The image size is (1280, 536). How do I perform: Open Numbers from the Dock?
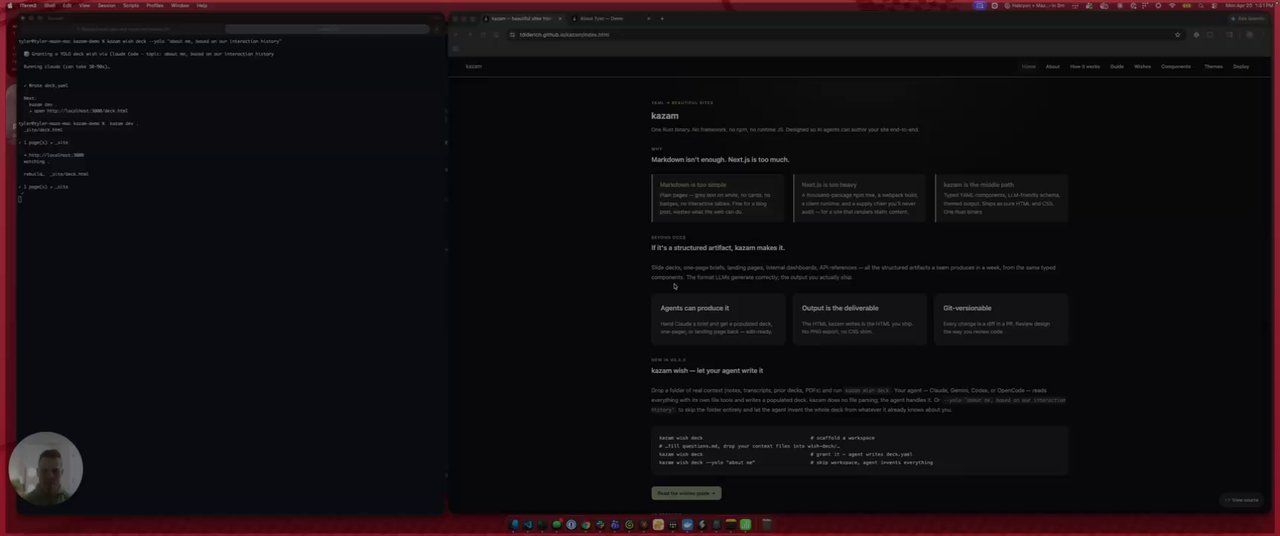click(745, 524)
